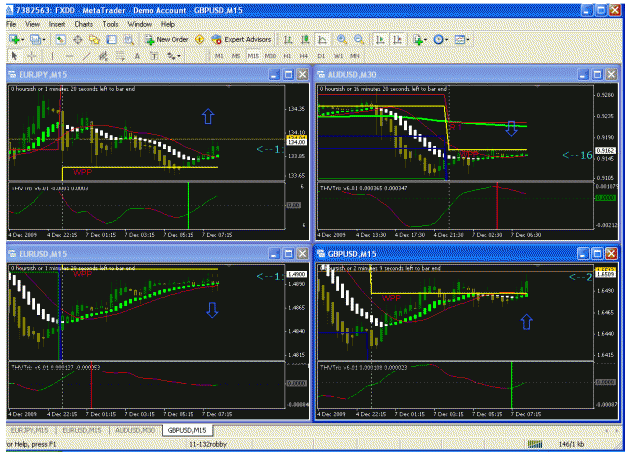Switch timeframe to M5
The height and width of the screenshot is (452, 625).
(236, 56)
